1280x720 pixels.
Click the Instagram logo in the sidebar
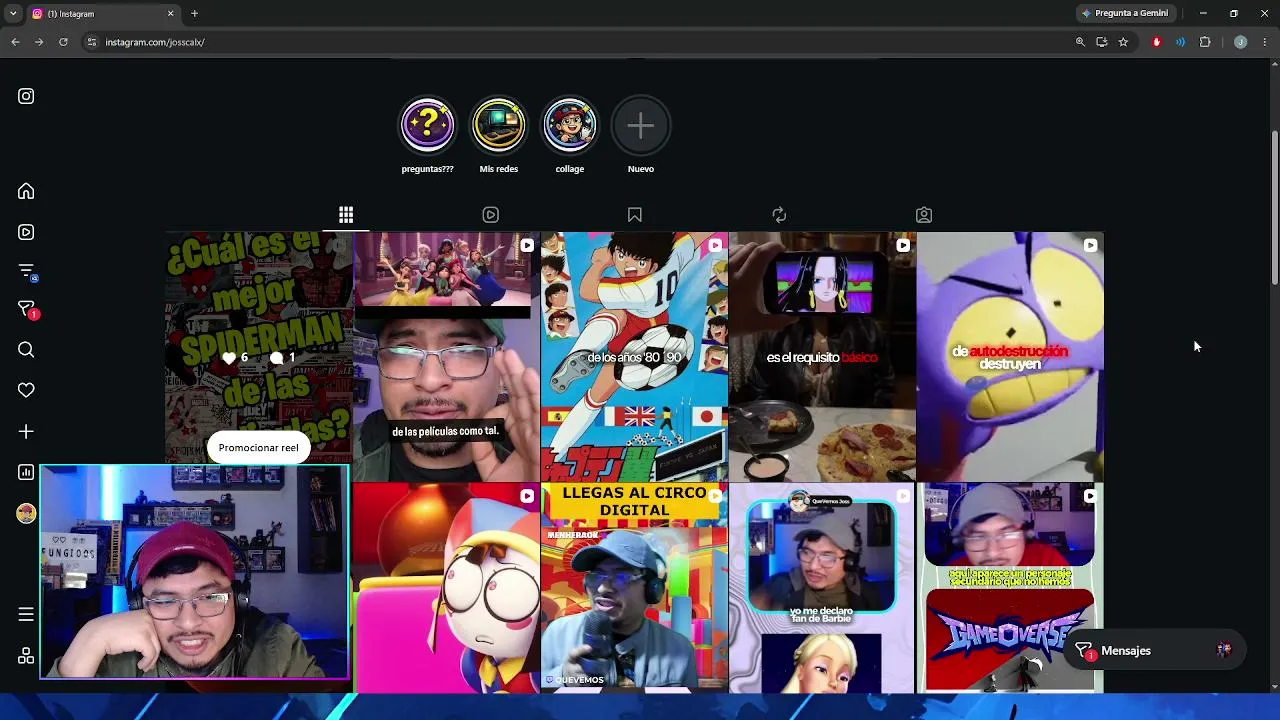tap(26, 96)
